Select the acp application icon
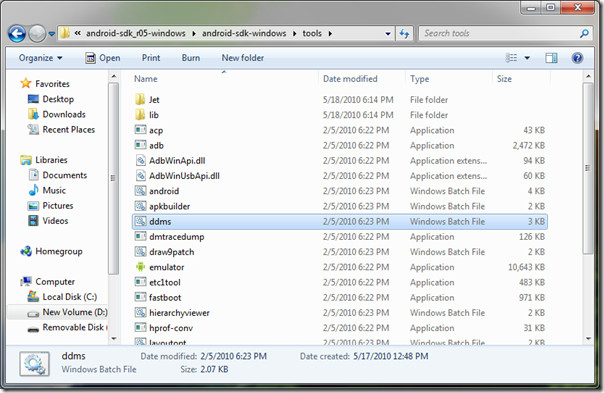This screenshot has height=393, width=604. pos(140,130)
